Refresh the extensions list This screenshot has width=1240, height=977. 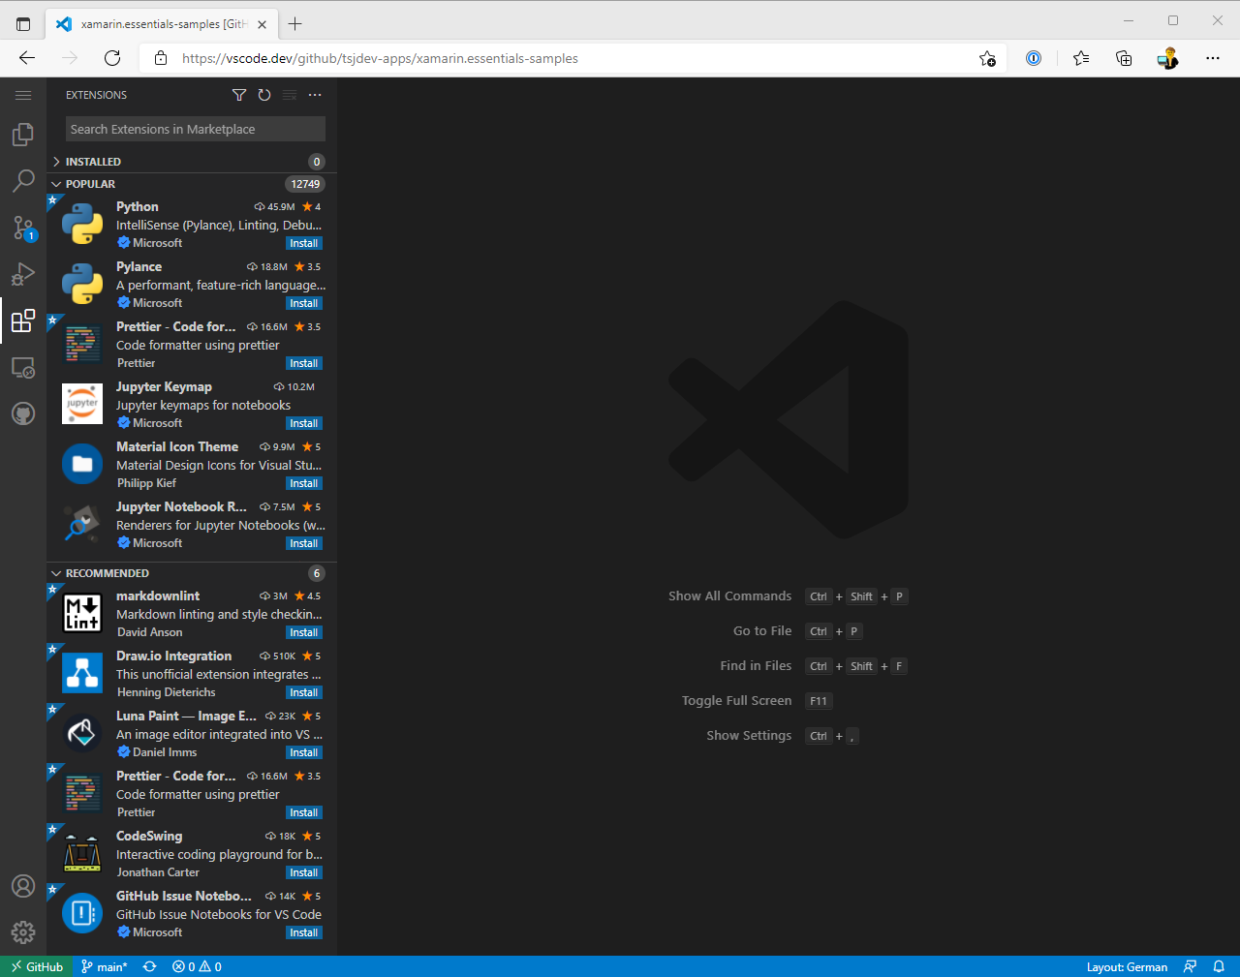click(264, 94)
